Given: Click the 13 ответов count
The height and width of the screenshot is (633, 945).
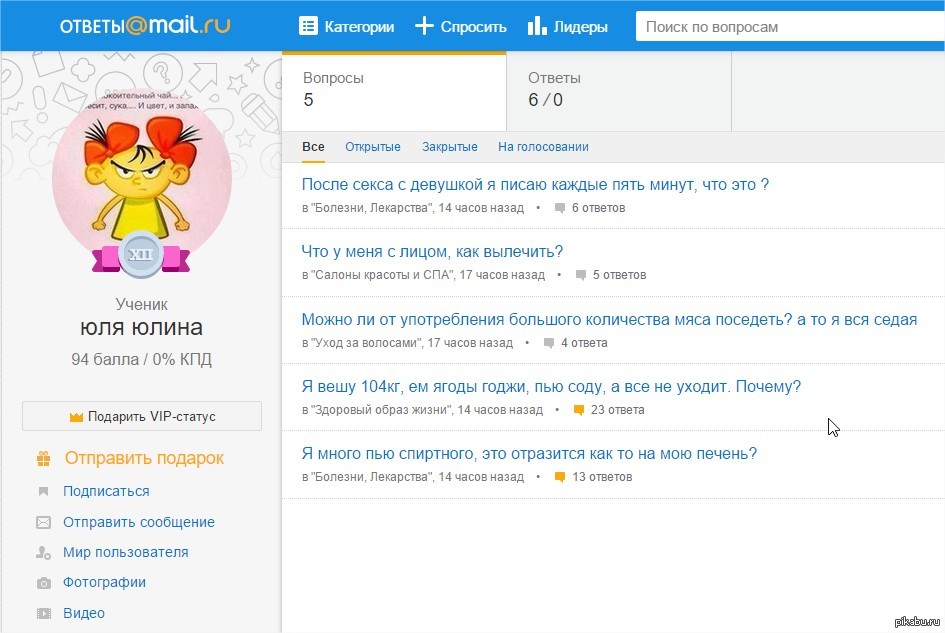Looking at the screenshot, I should [x=602, y=477].
